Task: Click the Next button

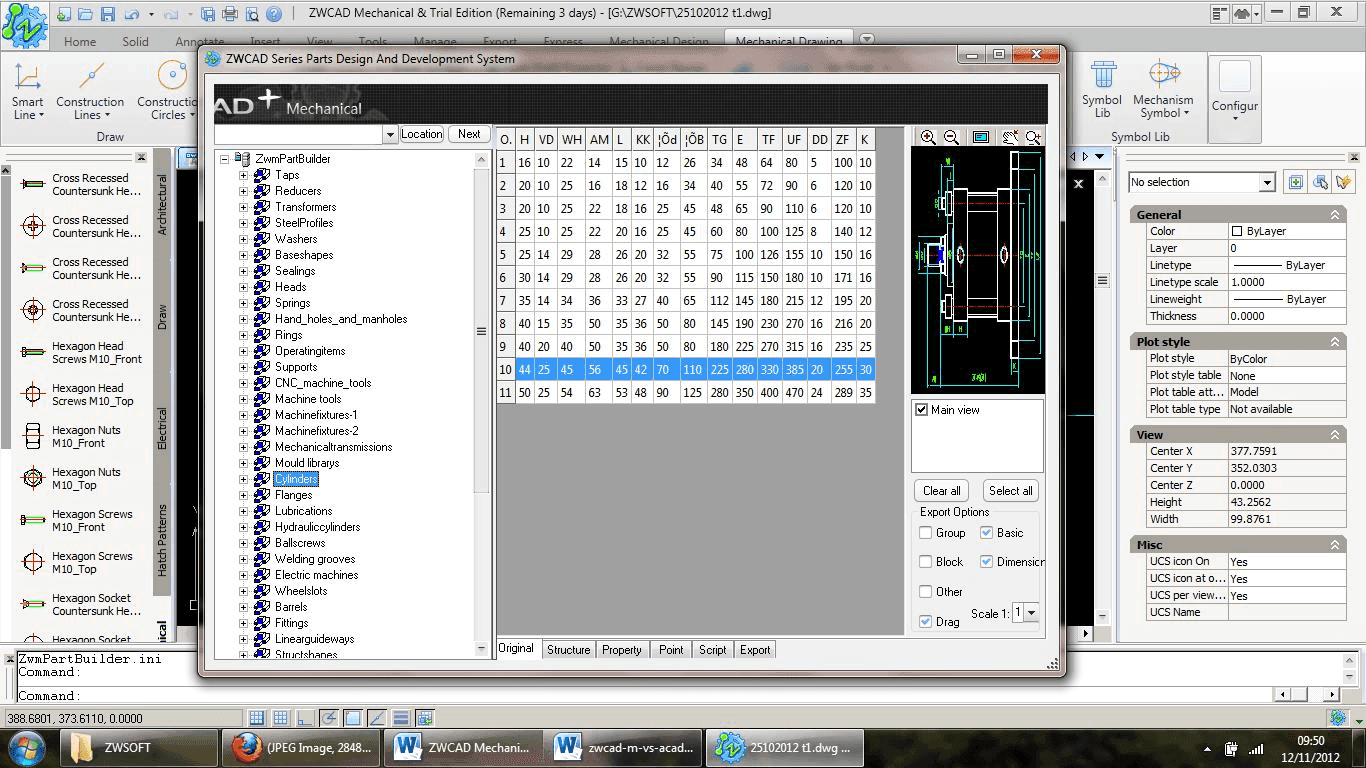Action: [x=469, y=134]
